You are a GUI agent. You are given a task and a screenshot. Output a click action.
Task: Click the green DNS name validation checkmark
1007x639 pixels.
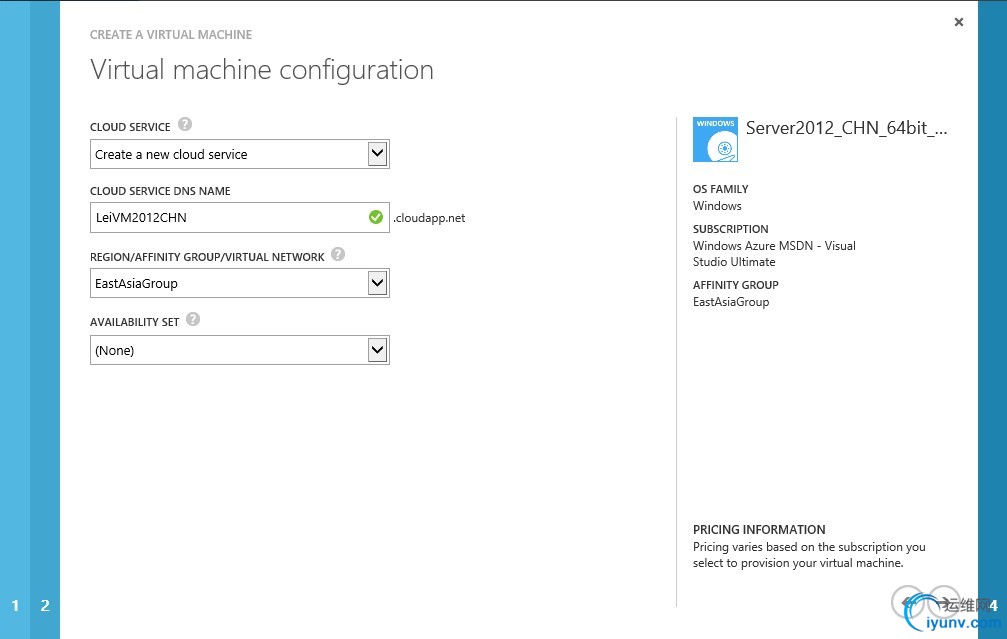coord(375,217)
